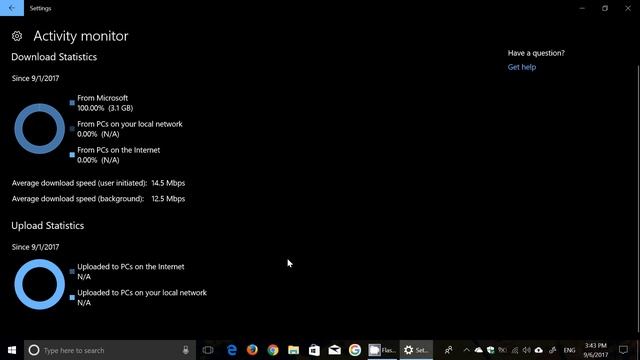Expand the hidden system tray icons

coord(467,350)
